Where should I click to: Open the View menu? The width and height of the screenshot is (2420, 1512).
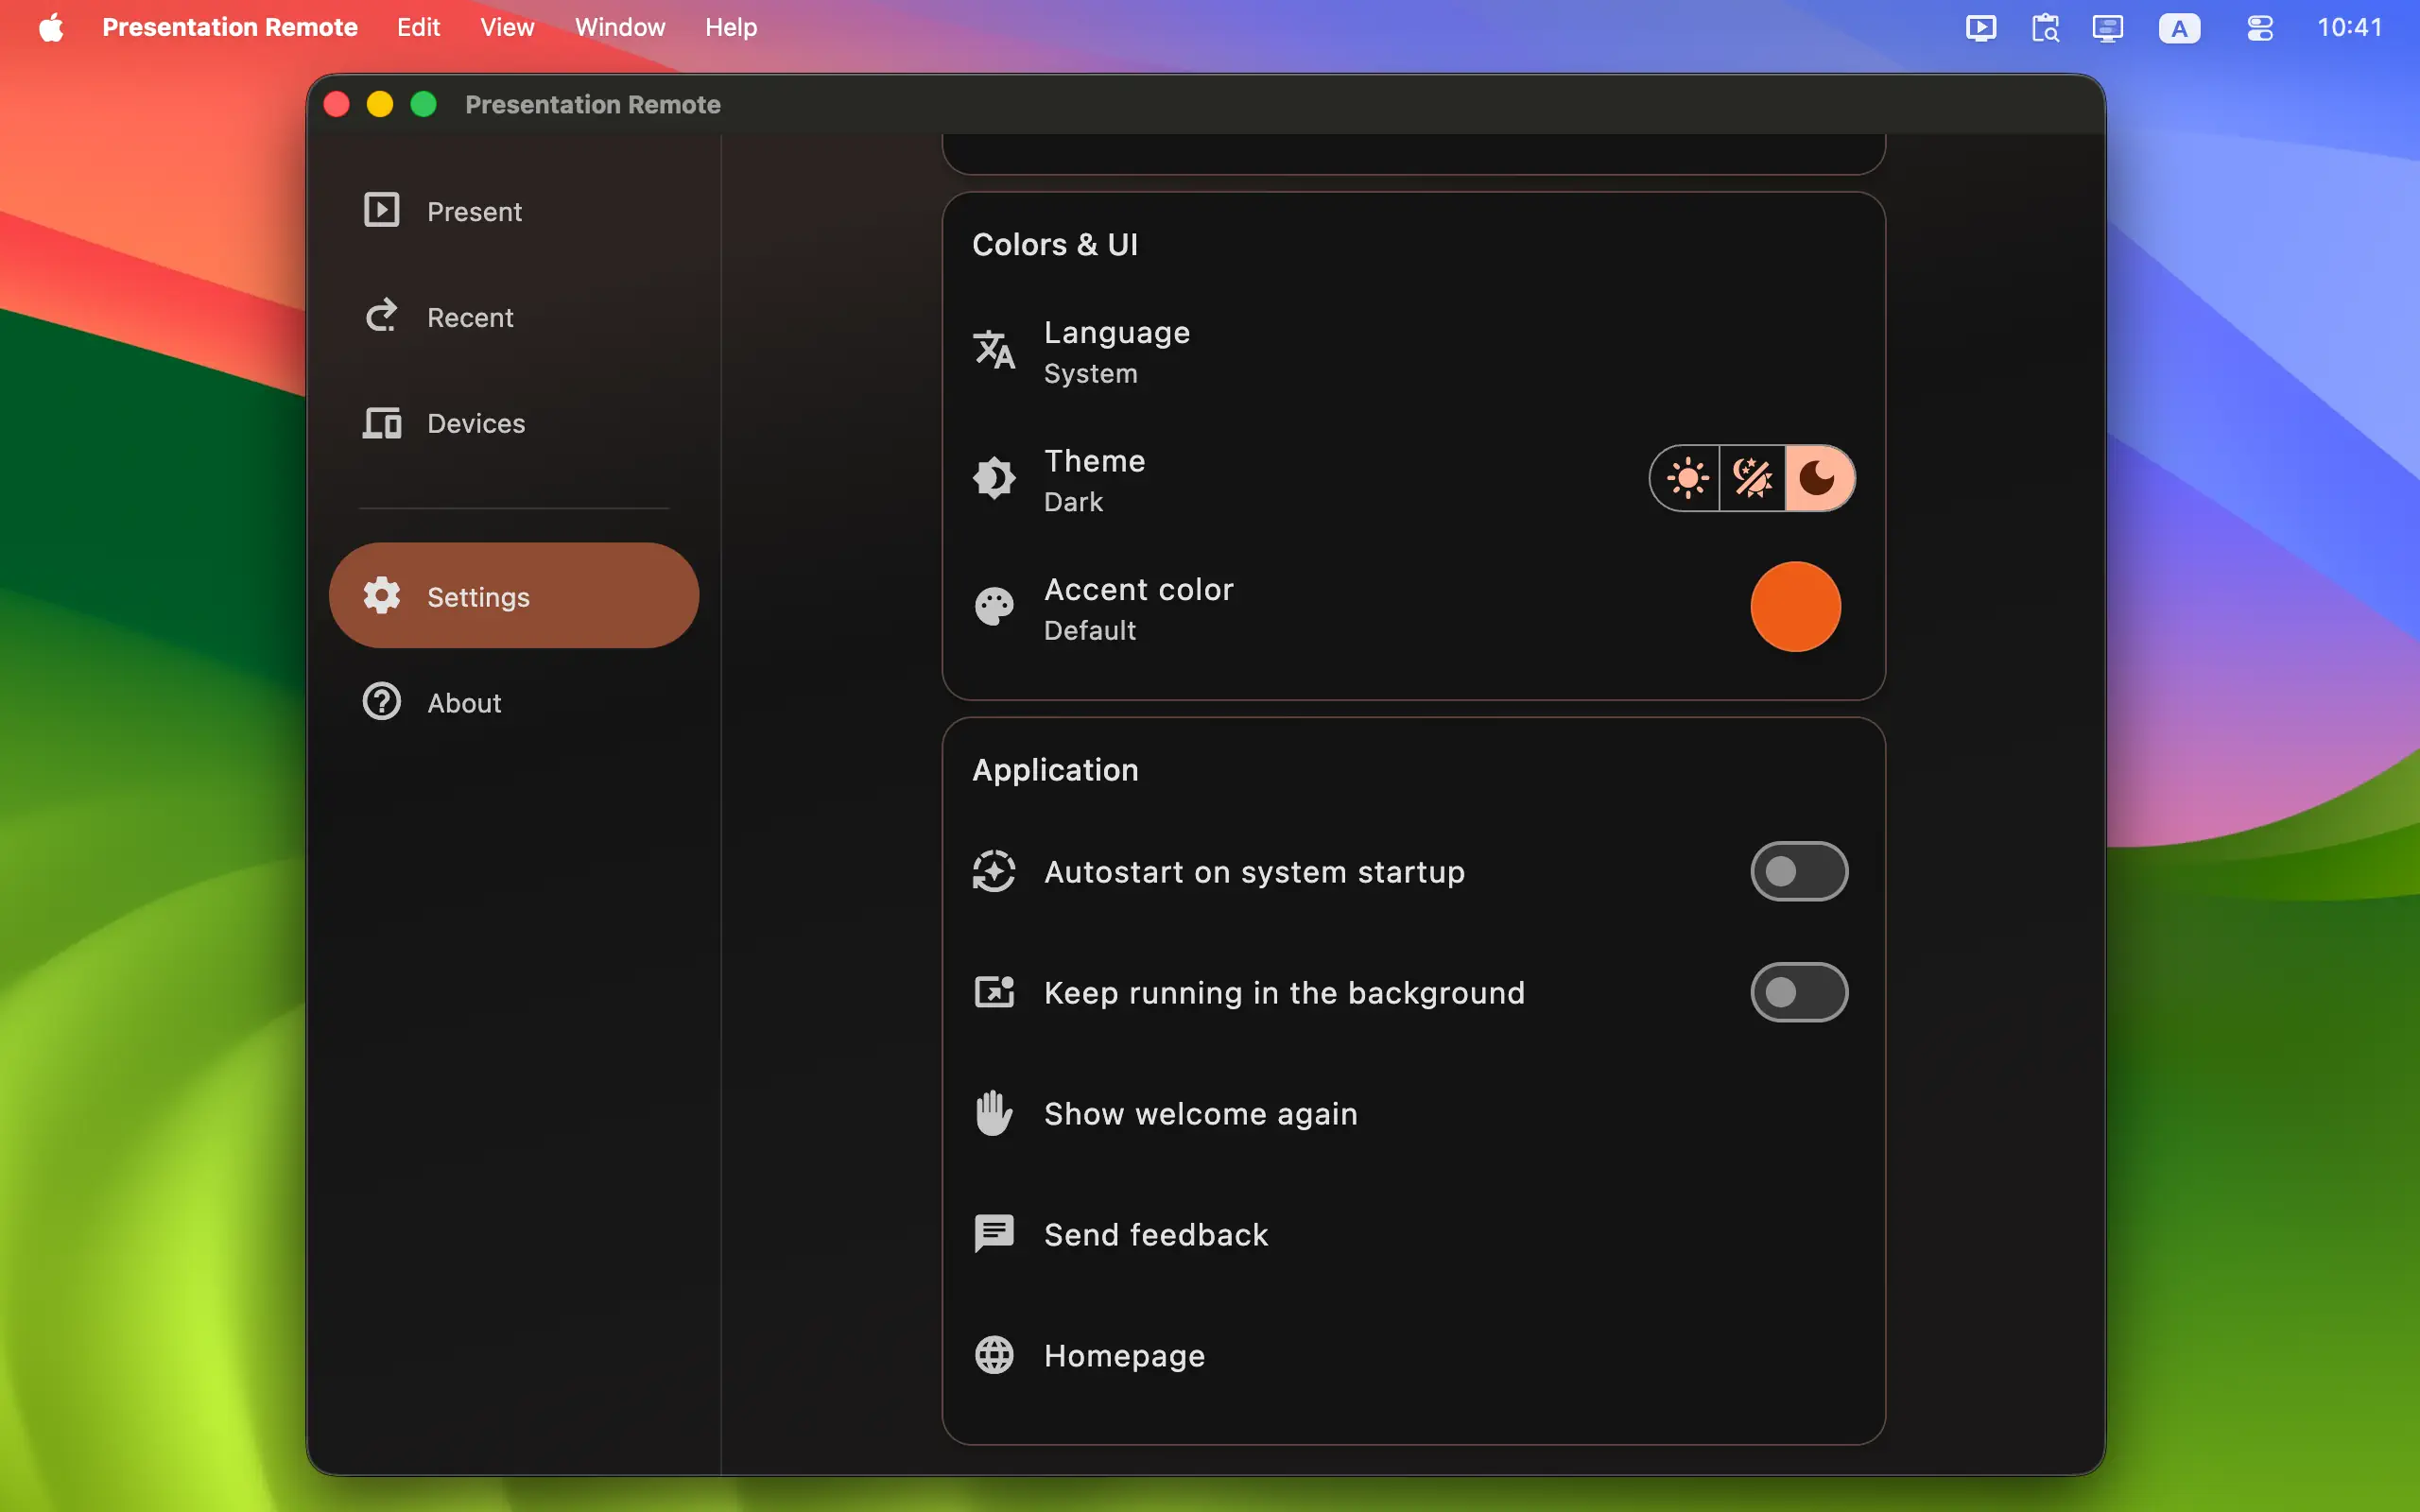(507, 27)
